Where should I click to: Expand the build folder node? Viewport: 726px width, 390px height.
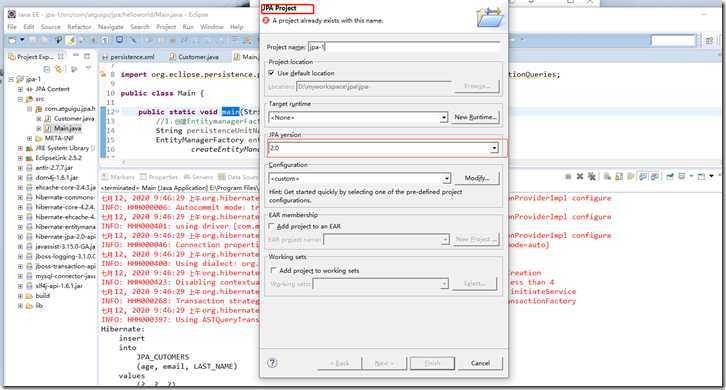pyautogui.click(x=20, y=296)
